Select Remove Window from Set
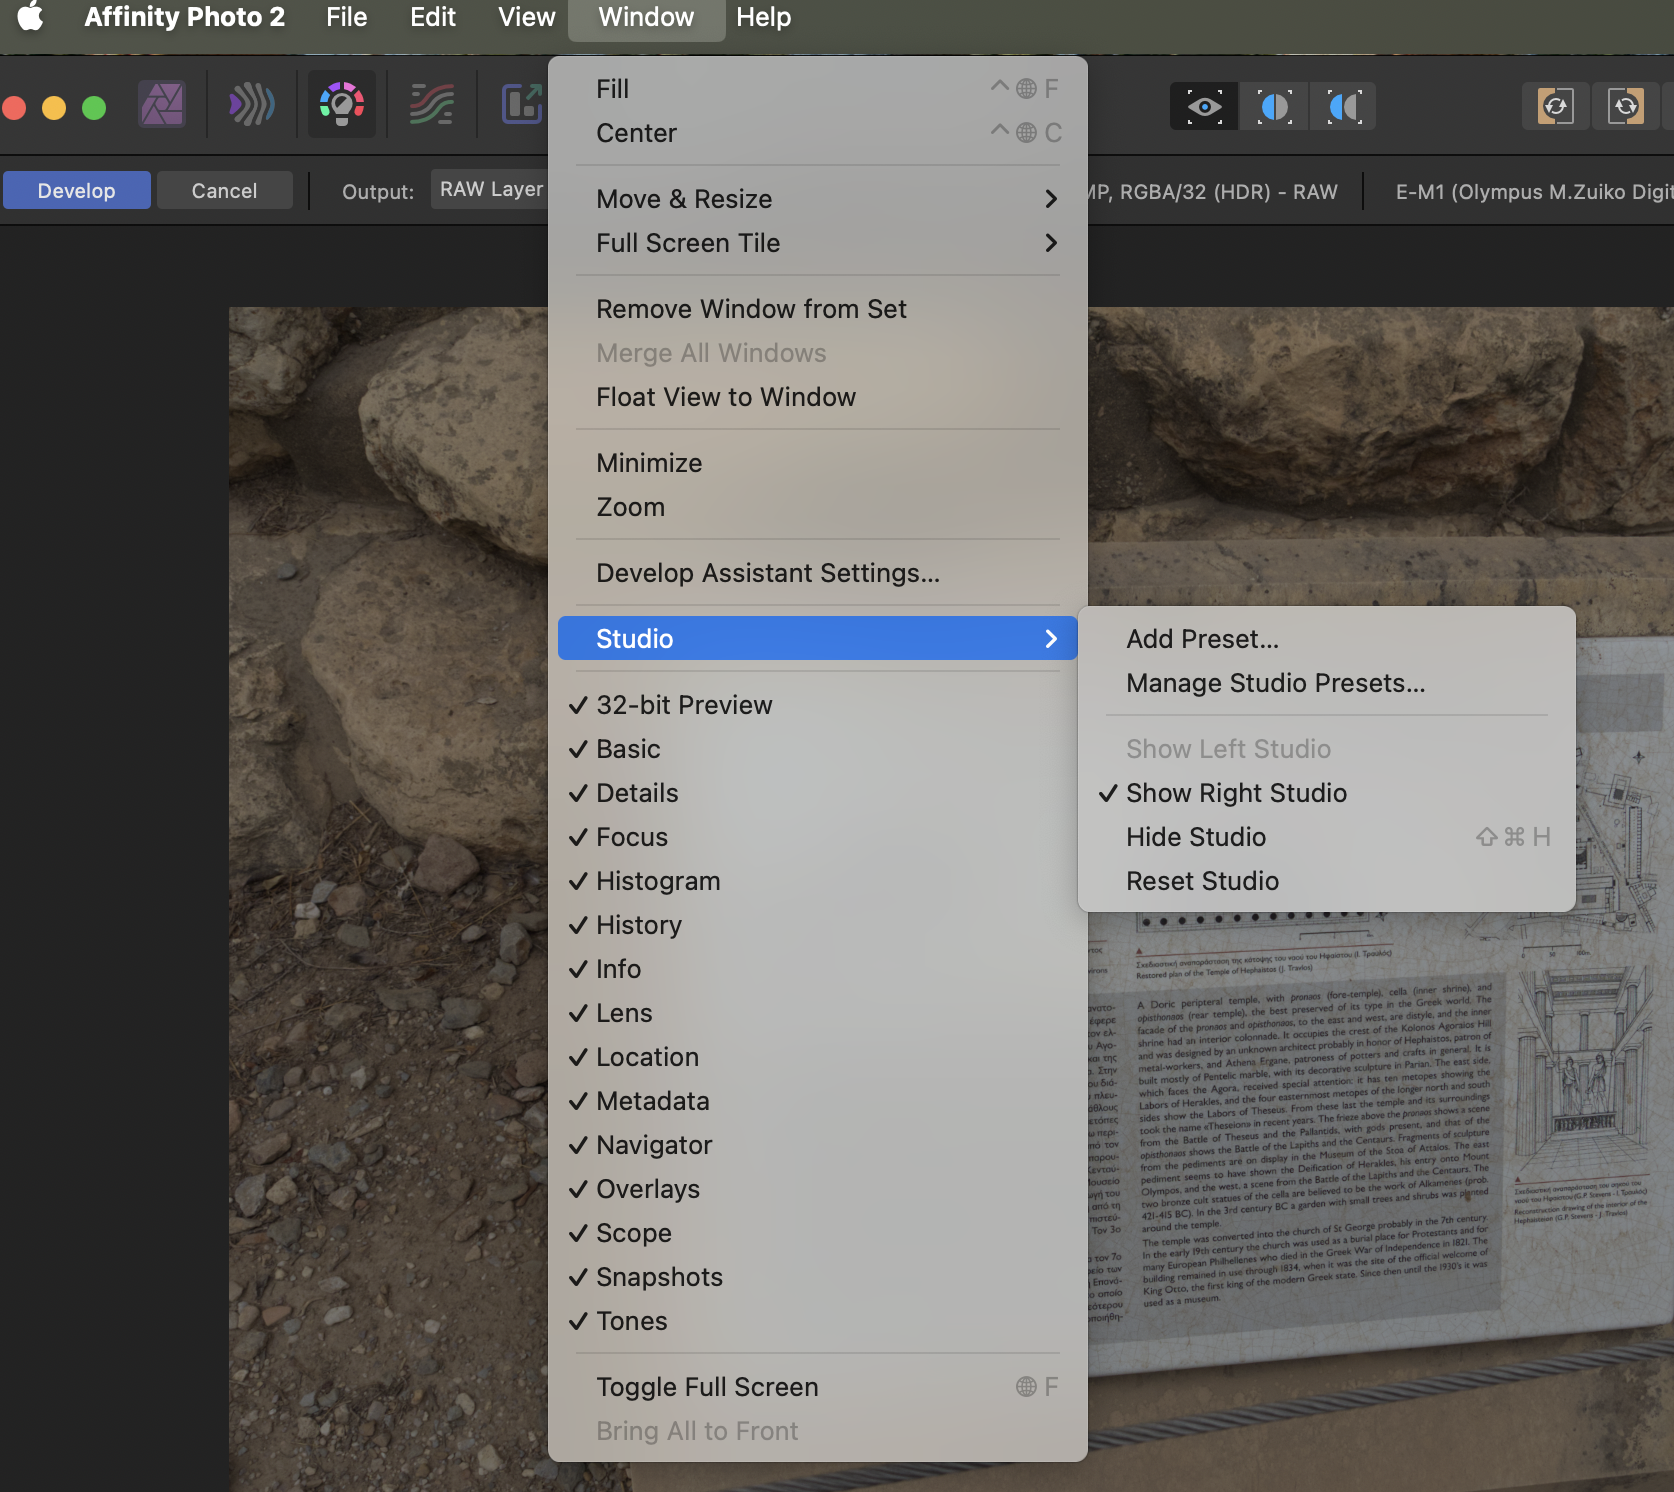Image resolution: width=1674 pixels, height=1492 pixels. point(817,309)
